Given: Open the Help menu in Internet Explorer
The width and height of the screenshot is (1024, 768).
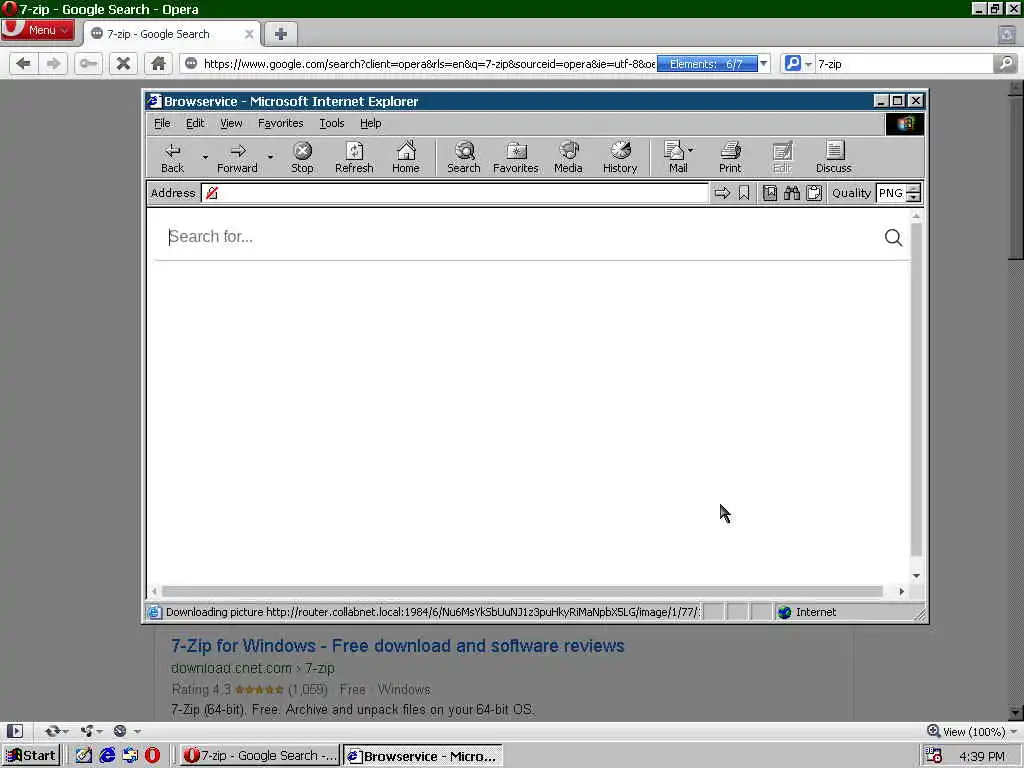Looking at the screenshot, I should click(x=370, y=123).
